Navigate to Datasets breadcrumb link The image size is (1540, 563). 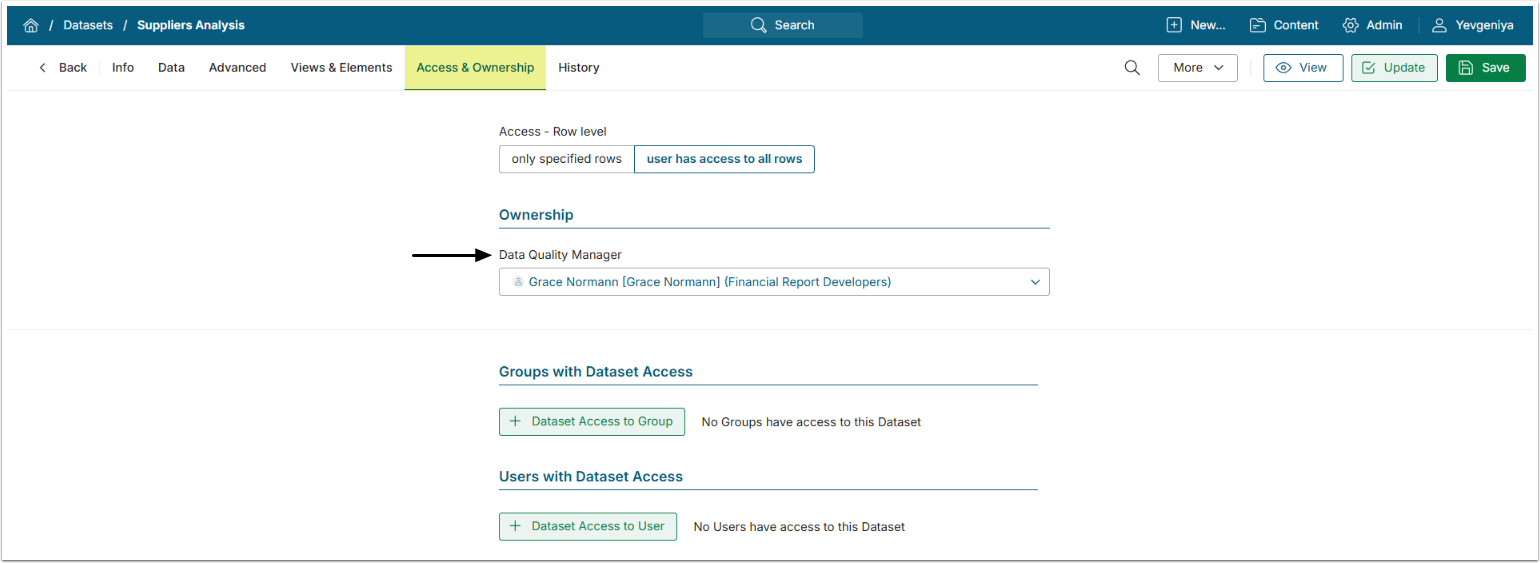point(88,25)
